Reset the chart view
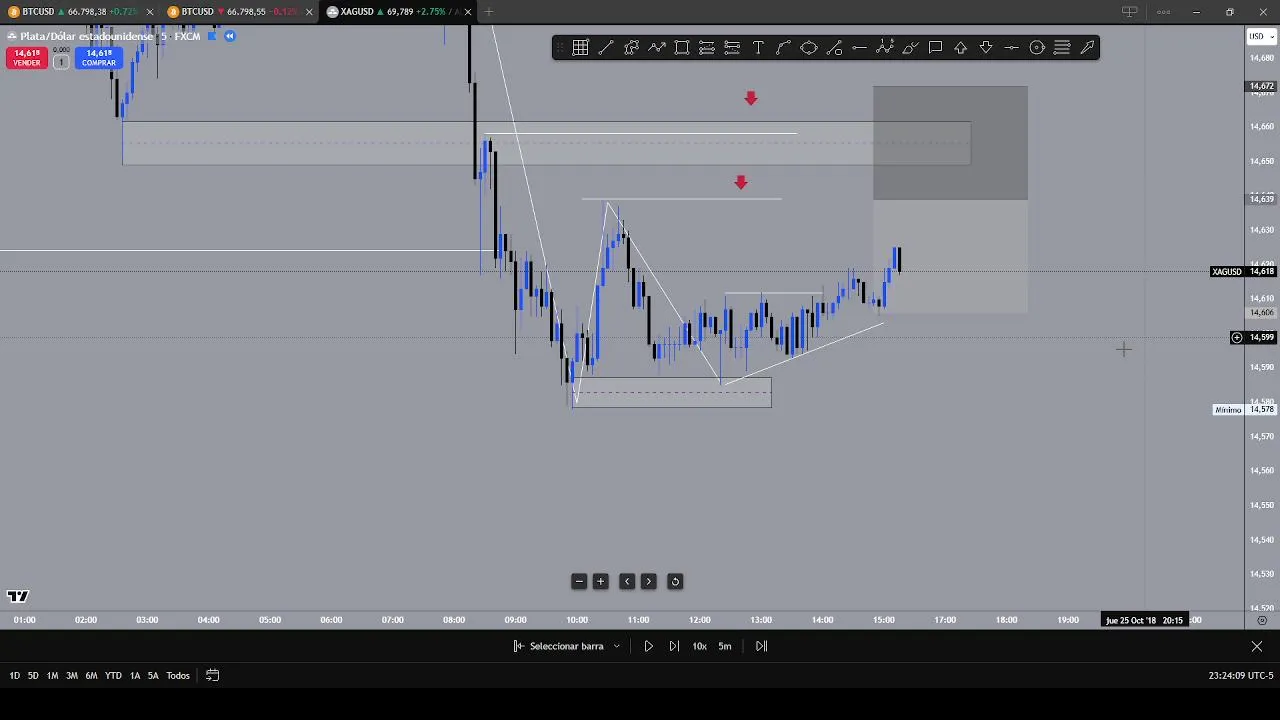Screen dimensions: 1280x720 (x=675, y=581)
